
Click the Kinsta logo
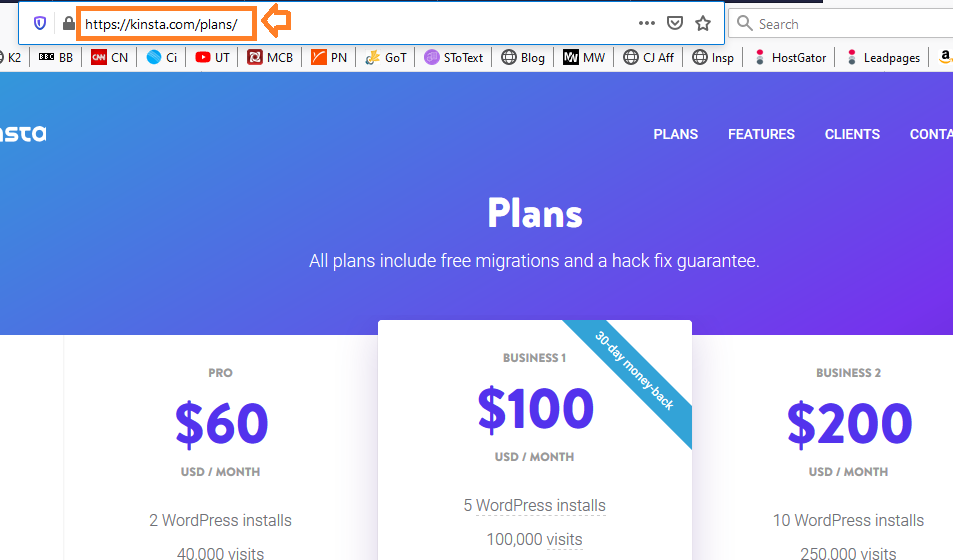pos(23,134)
